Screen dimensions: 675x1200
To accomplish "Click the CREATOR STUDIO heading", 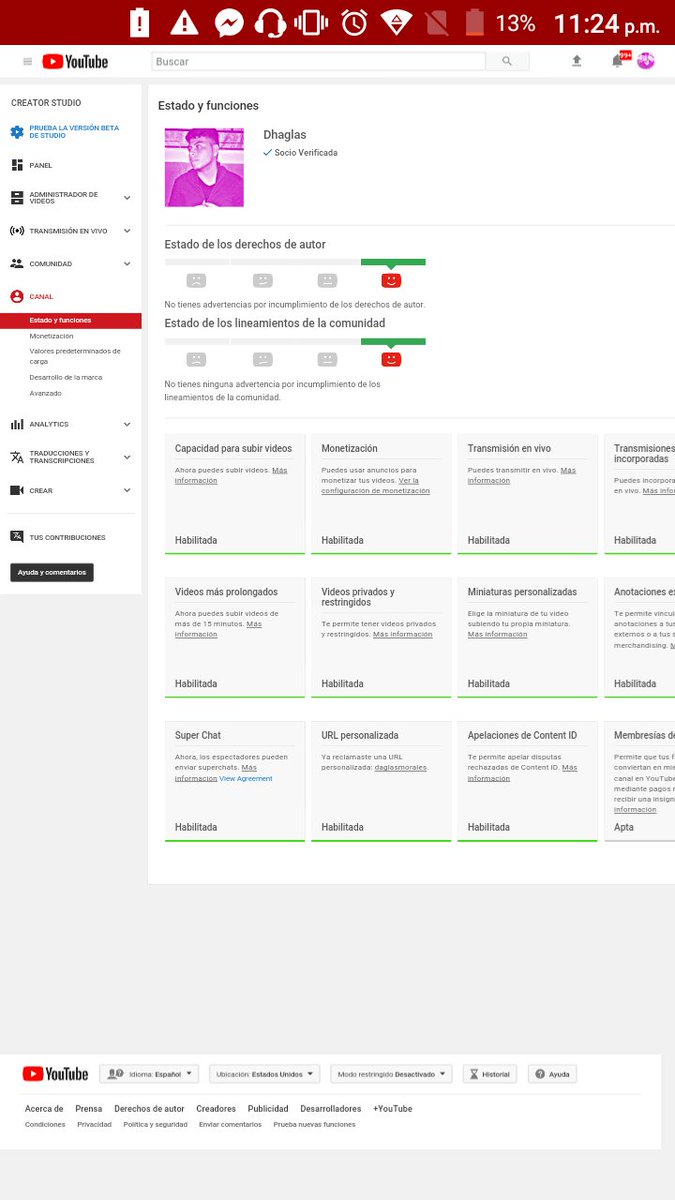I will (46, 103).
